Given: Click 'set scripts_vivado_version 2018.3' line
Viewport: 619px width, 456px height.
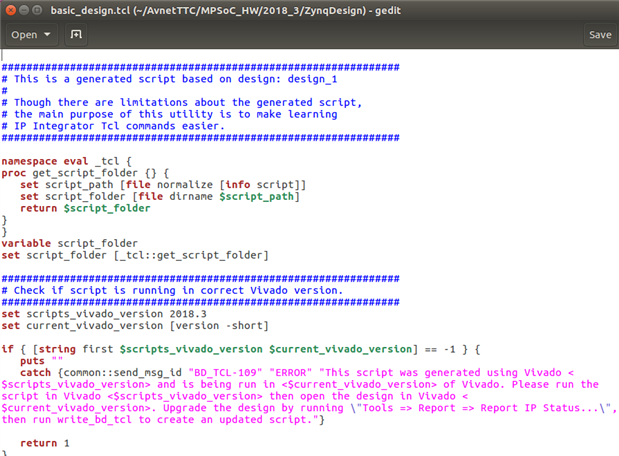Looking at the screenshot, I should tap(104, 314).
